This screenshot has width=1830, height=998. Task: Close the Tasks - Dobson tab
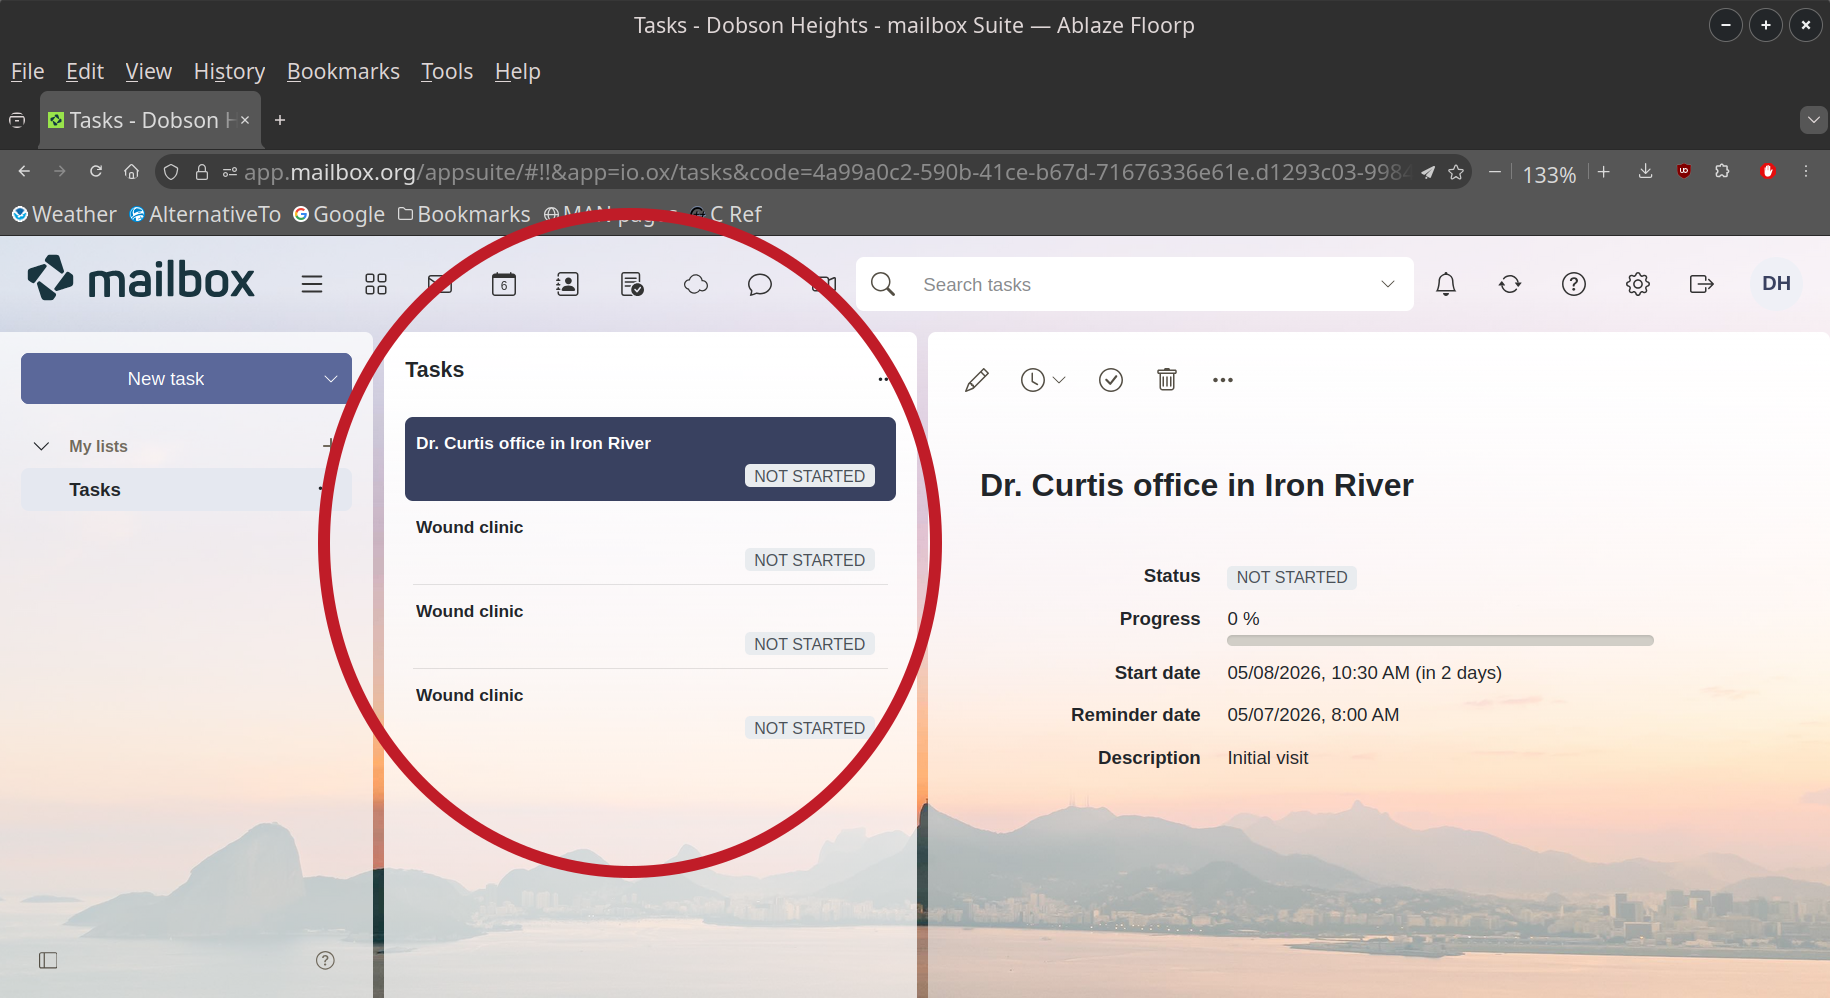tap(245, 120)
